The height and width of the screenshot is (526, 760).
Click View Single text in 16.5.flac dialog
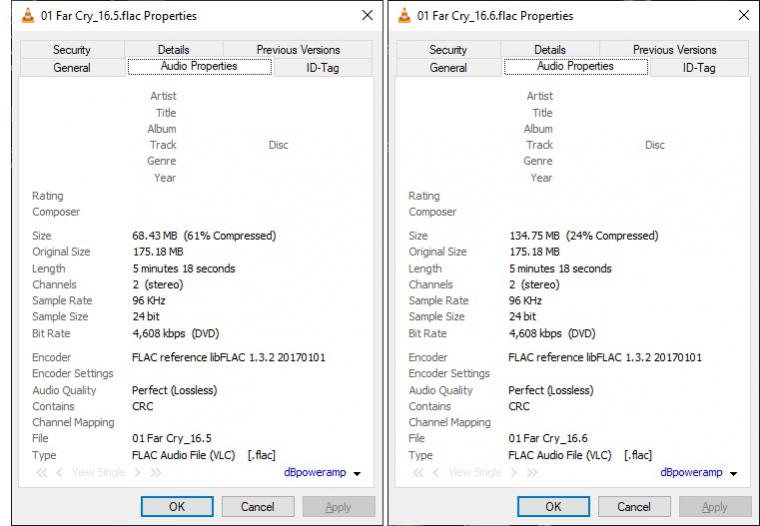[98, 473]
